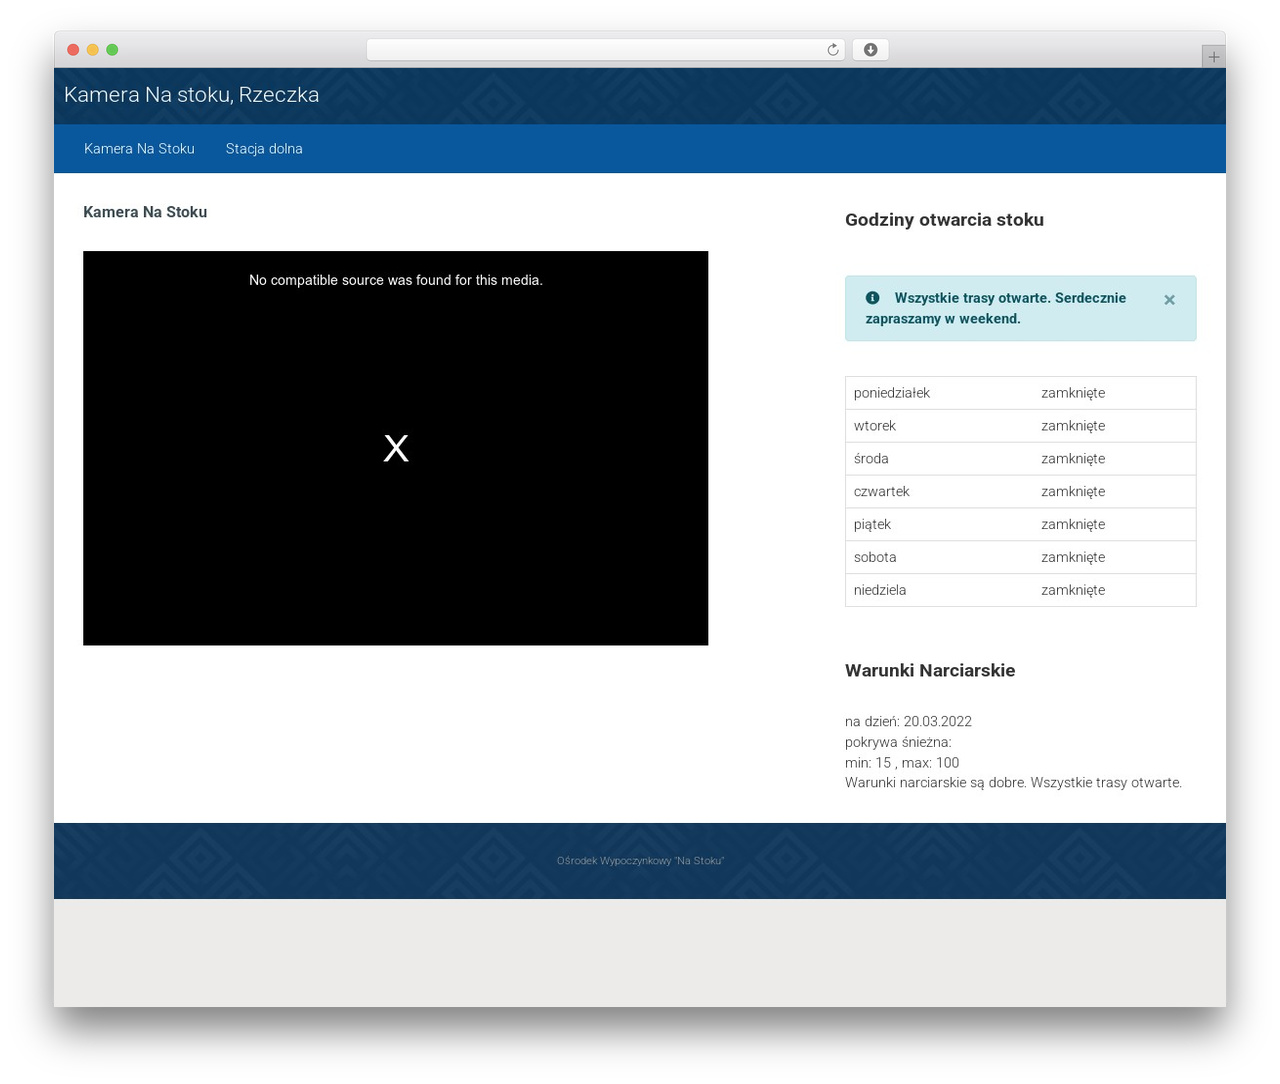Open the Kamera Na Stoku menu item

[x=139, y=149]
